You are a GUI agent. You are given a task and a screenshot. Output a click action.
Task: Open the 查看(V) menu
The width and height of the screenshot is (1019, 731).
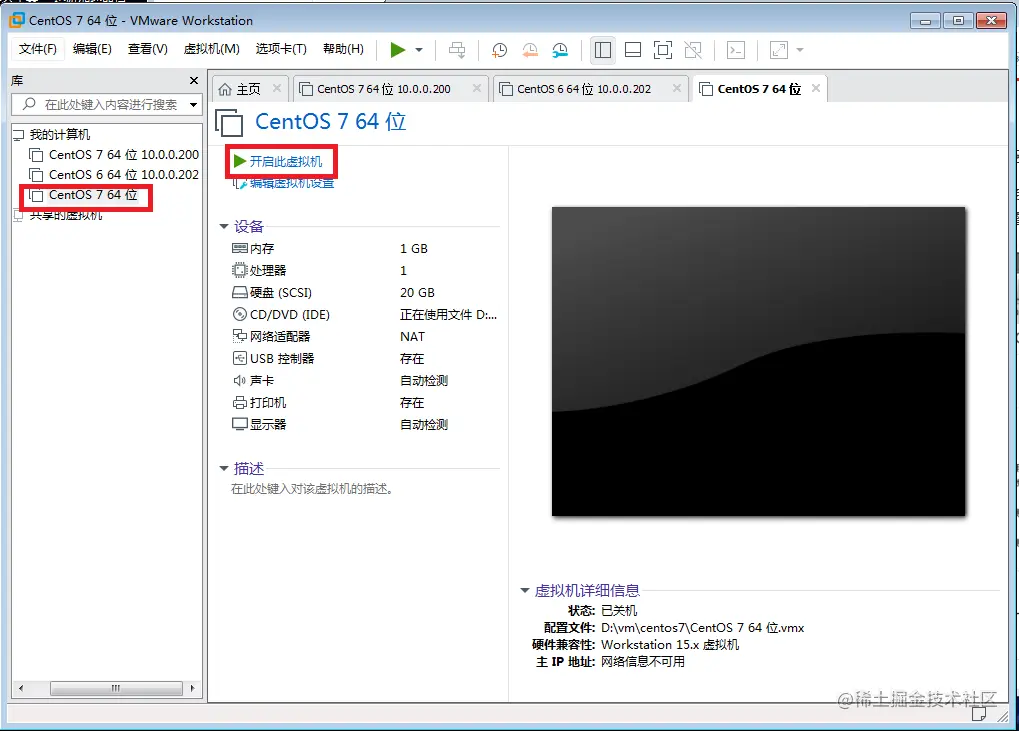[148, 49]
